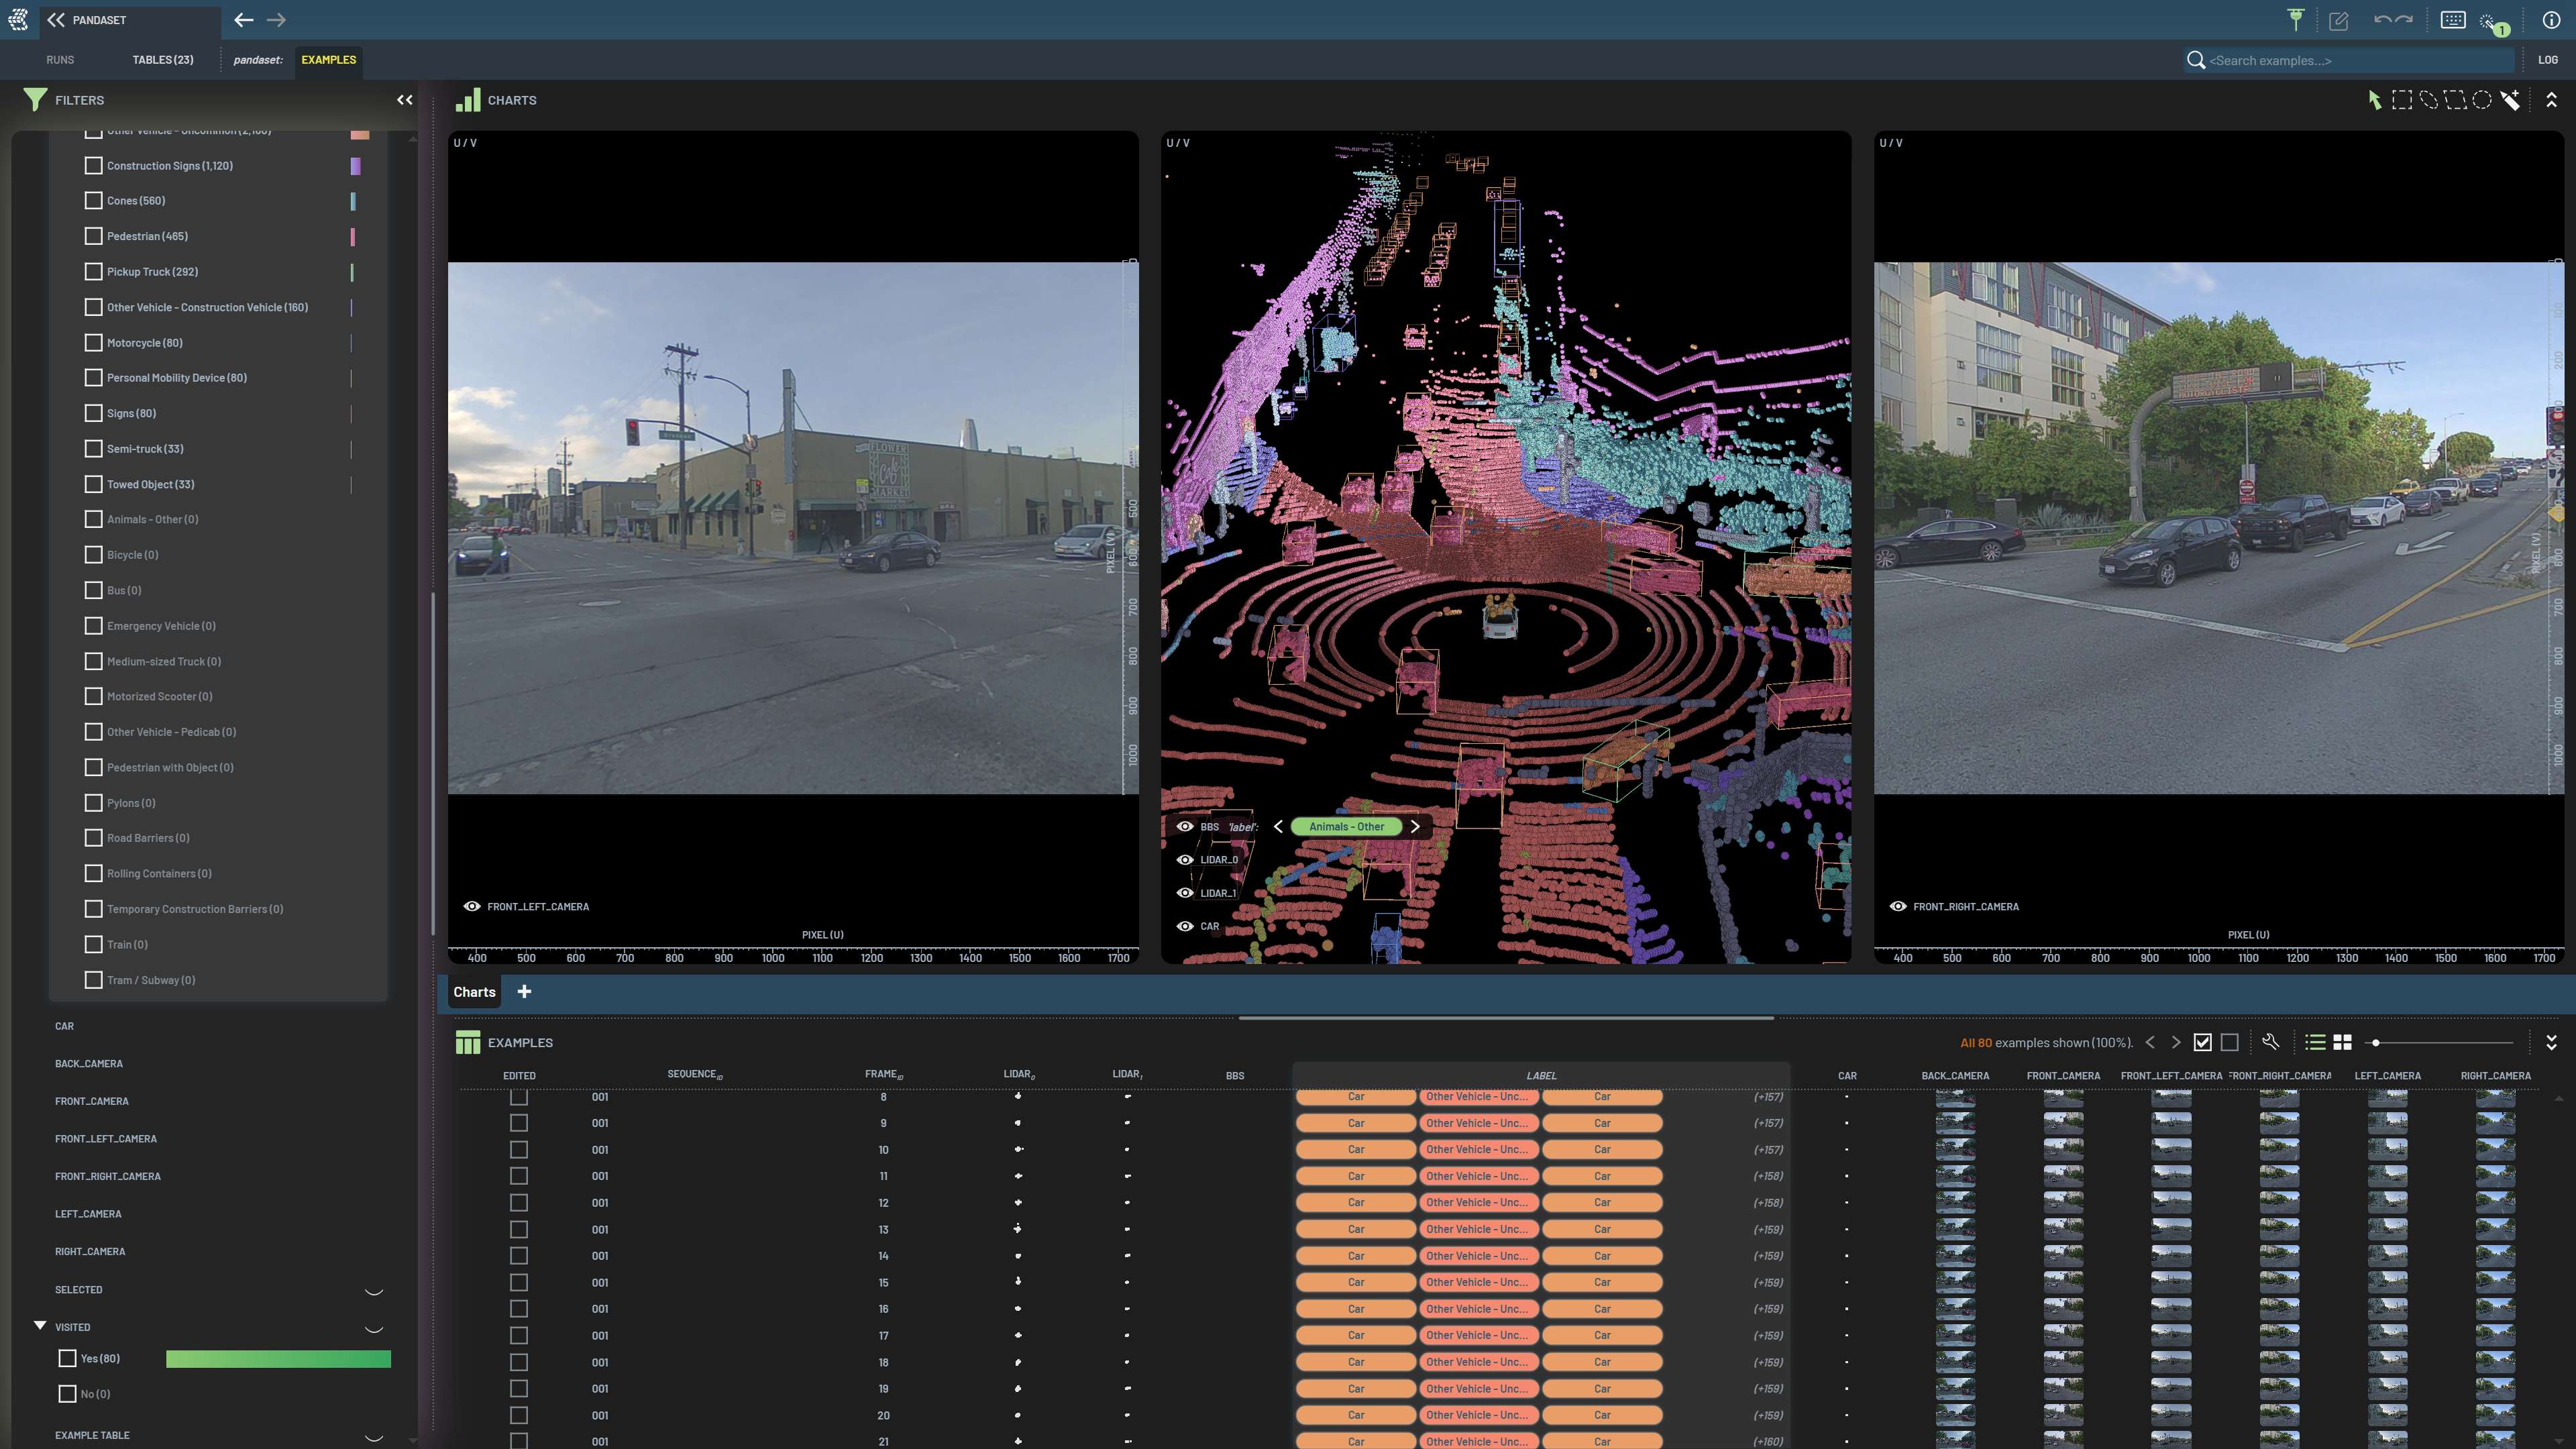
Task: Click the edit pencil icon in header
Action: click(x=2338, y=20)
